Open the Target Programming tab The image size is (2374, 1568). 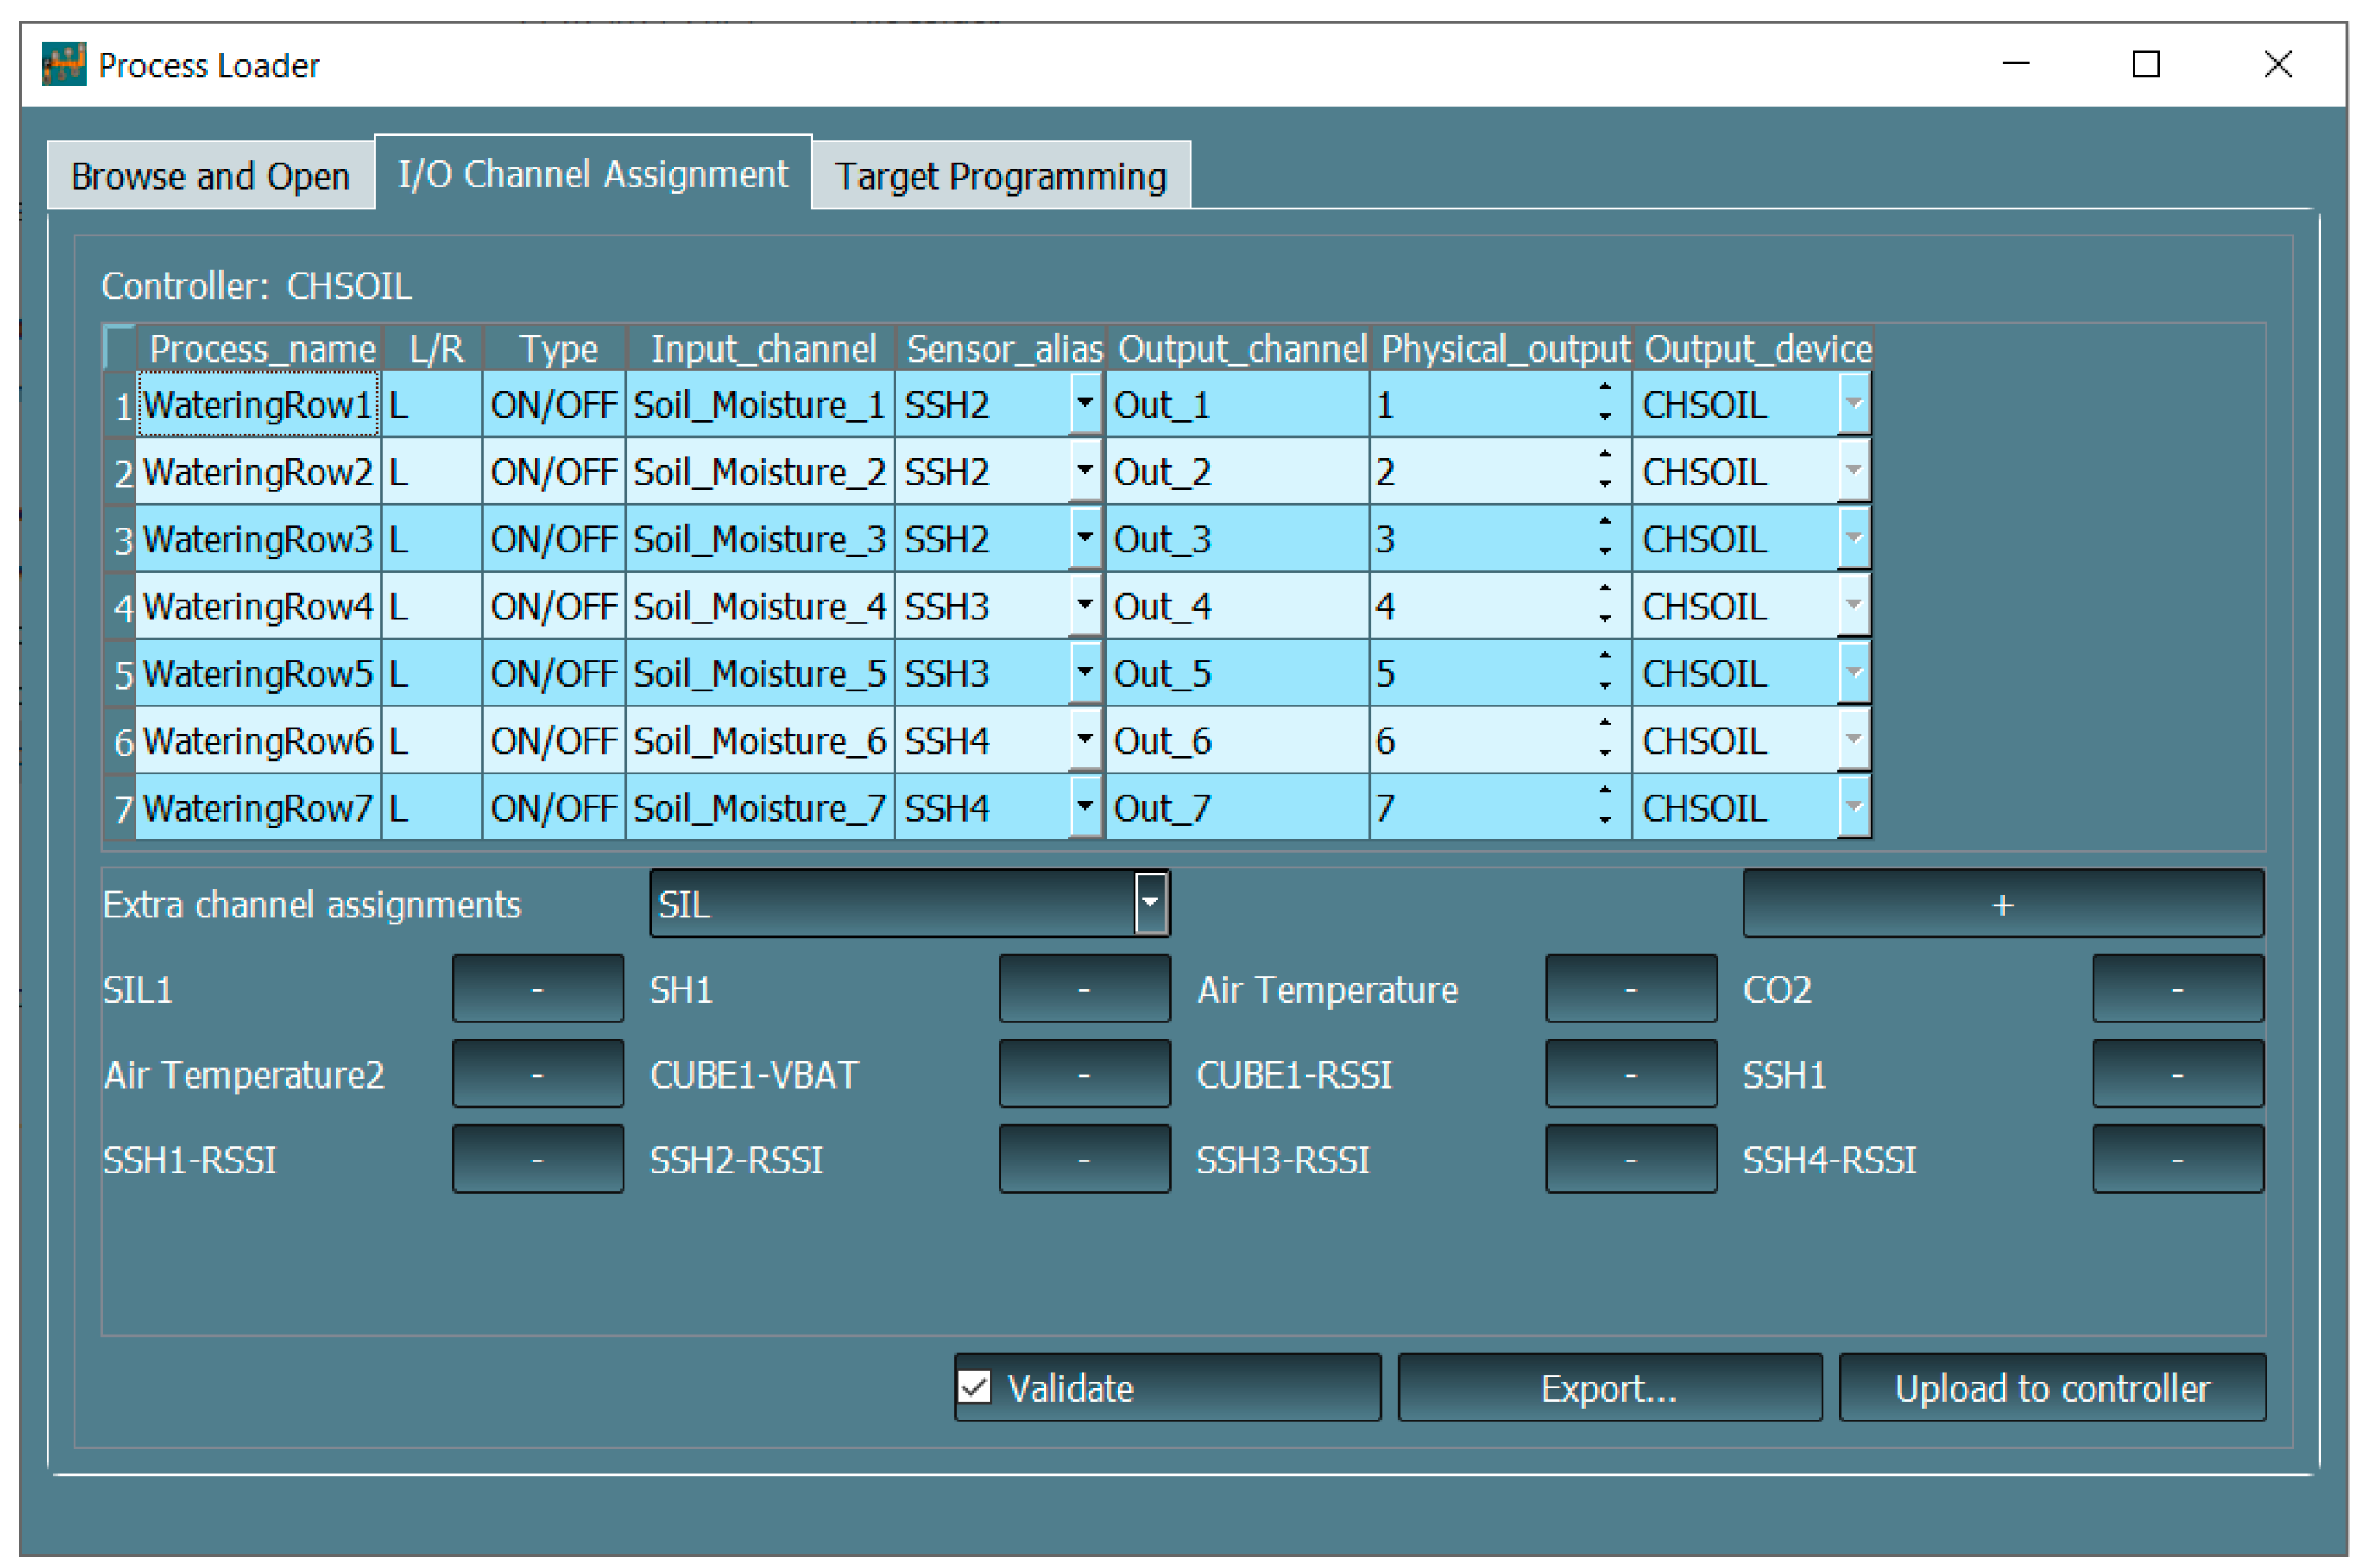click(1000, 176)
